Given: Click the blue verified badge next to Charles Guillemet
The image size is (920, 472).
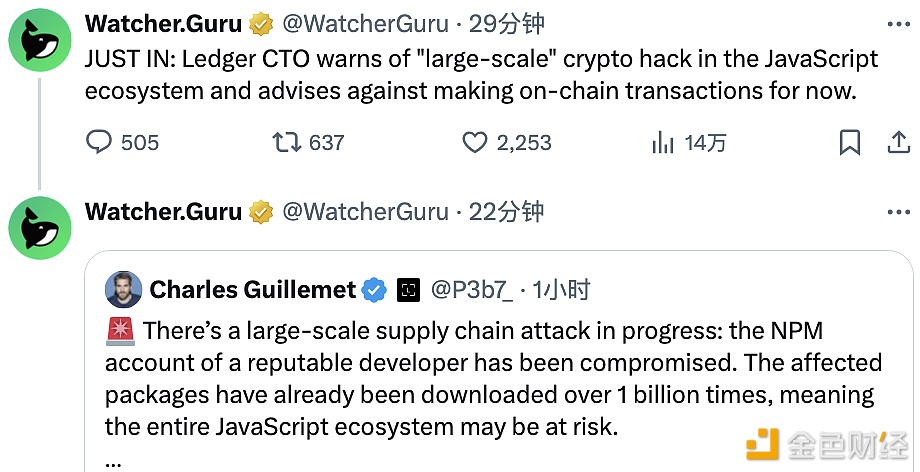Looking at the screenshot, I should click(x=374, y=290).
